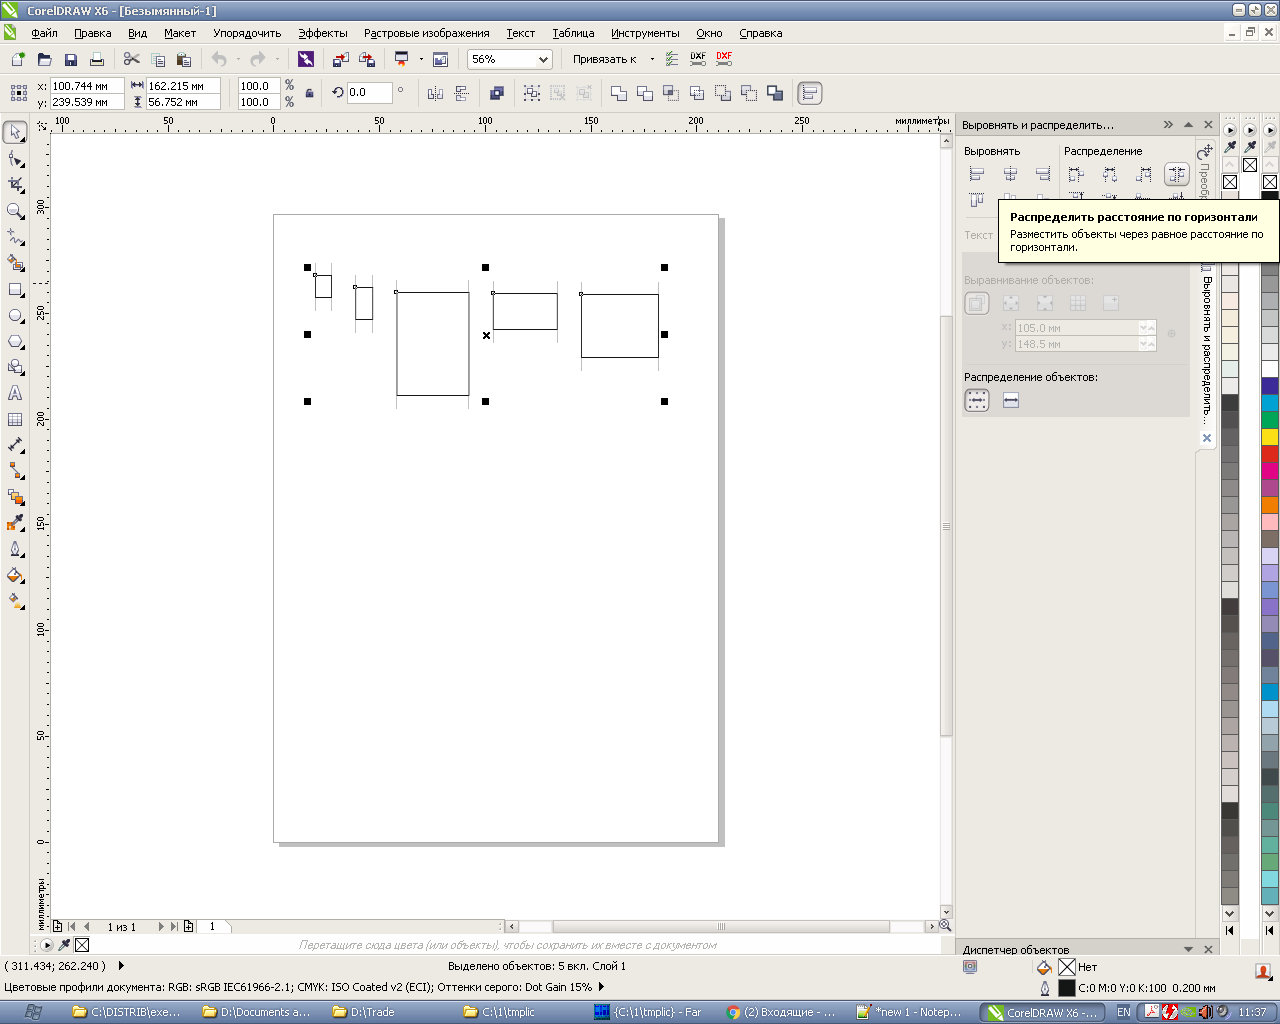Open the Эффекты menu
The image size is (1280, 1024).
click(x=323, y=33)
